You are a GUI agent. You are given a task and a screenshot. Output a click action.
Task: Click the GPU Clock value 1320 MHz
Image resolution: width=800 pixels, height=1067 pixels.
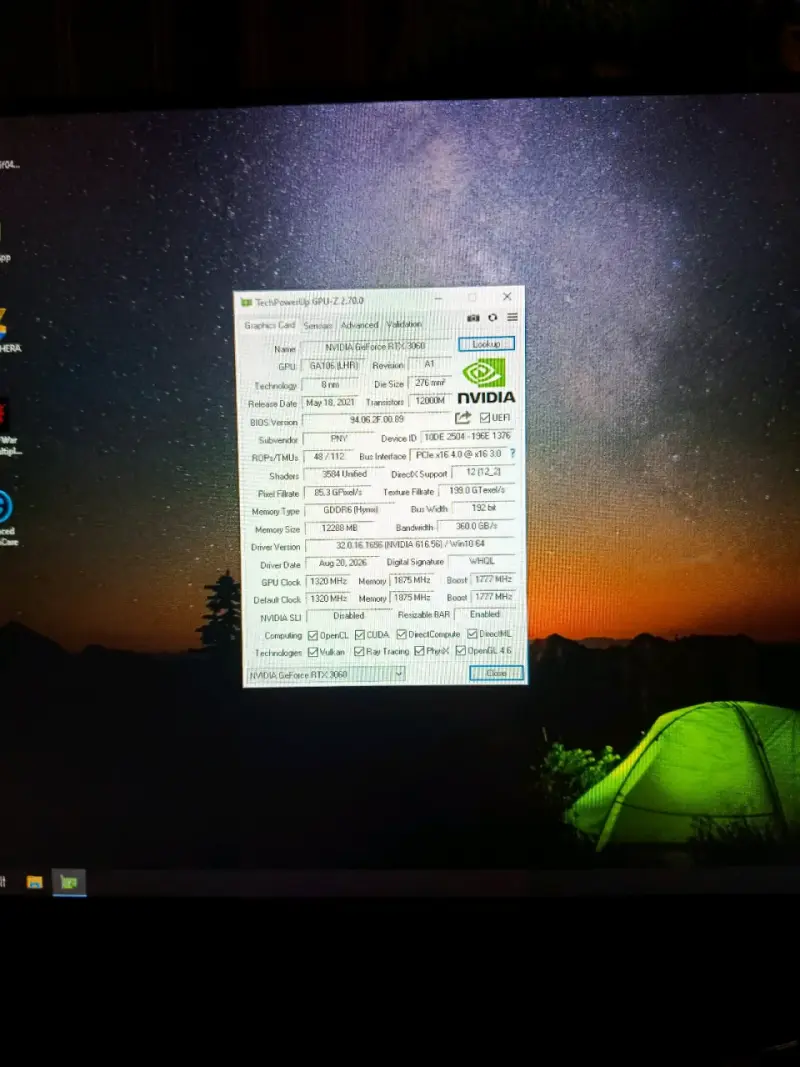(x=329, y=581)
